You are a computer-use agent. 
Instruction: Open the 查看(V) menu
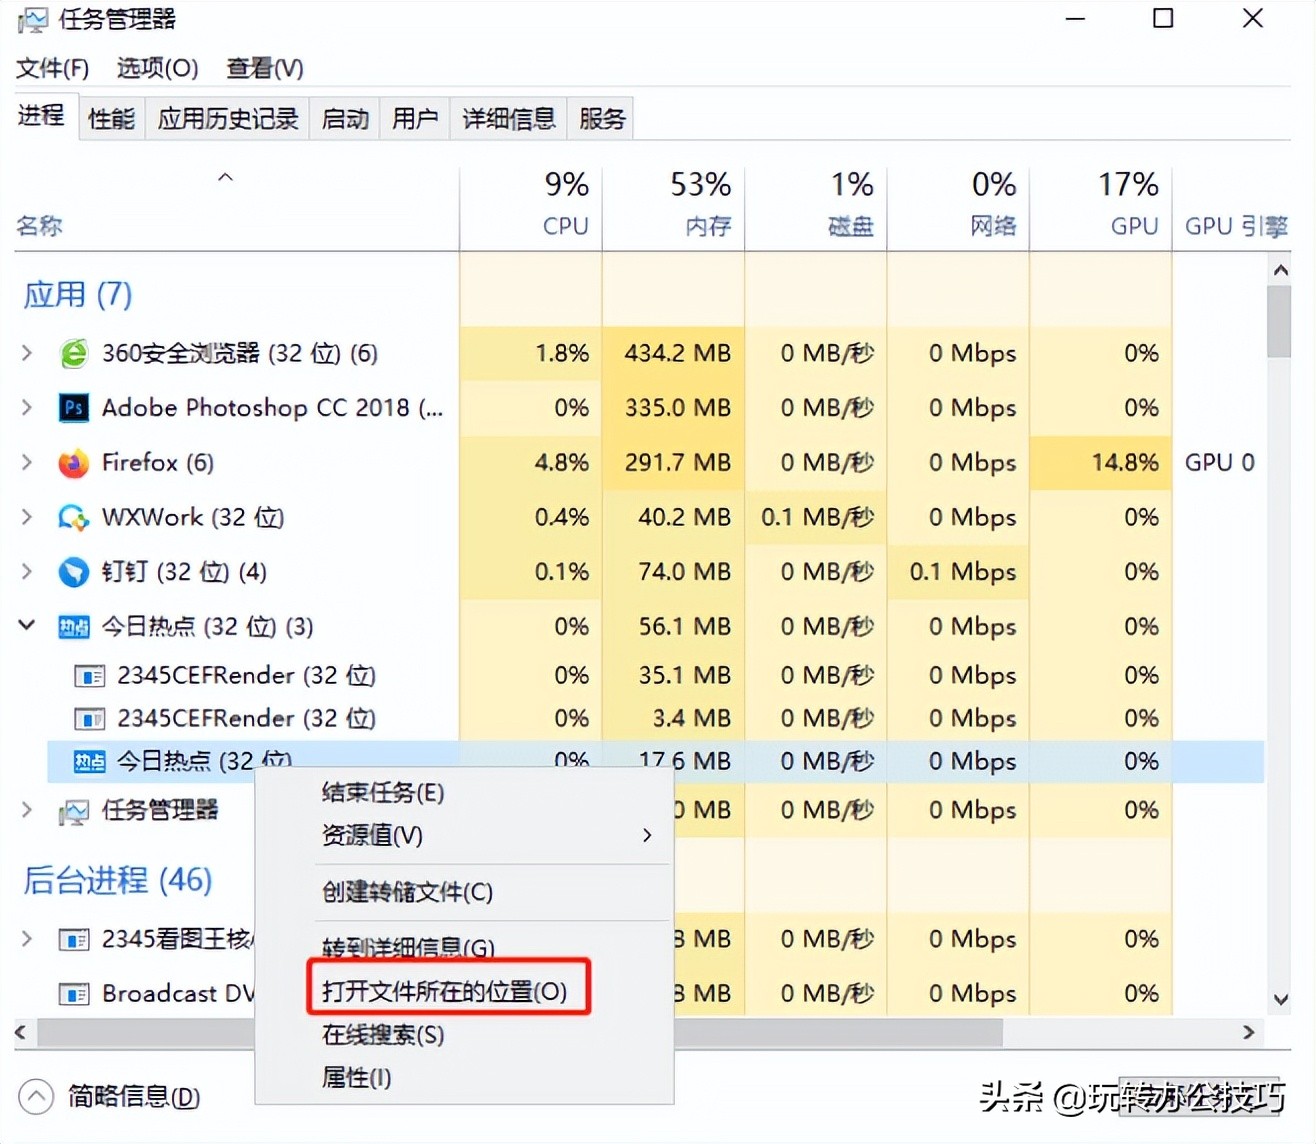(x=263, y=68)
